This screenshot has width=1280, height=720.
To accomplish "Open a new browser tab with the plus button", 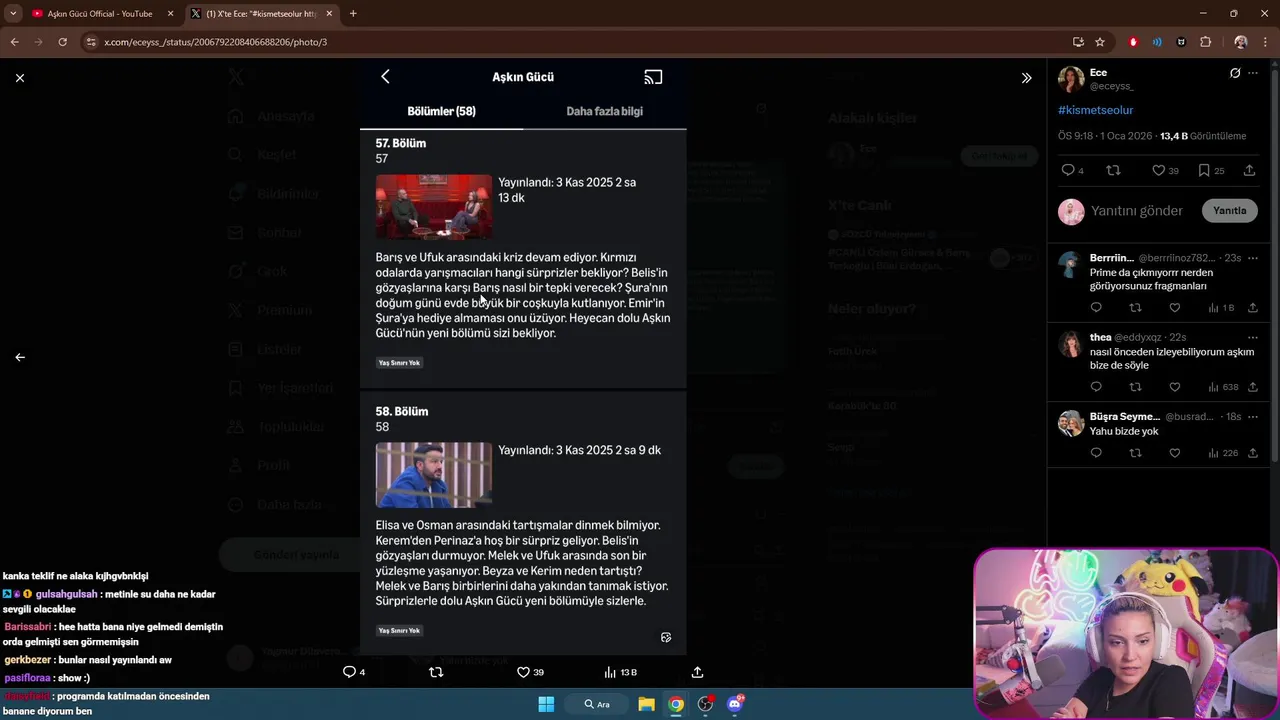I will click(x=353, y=14).
